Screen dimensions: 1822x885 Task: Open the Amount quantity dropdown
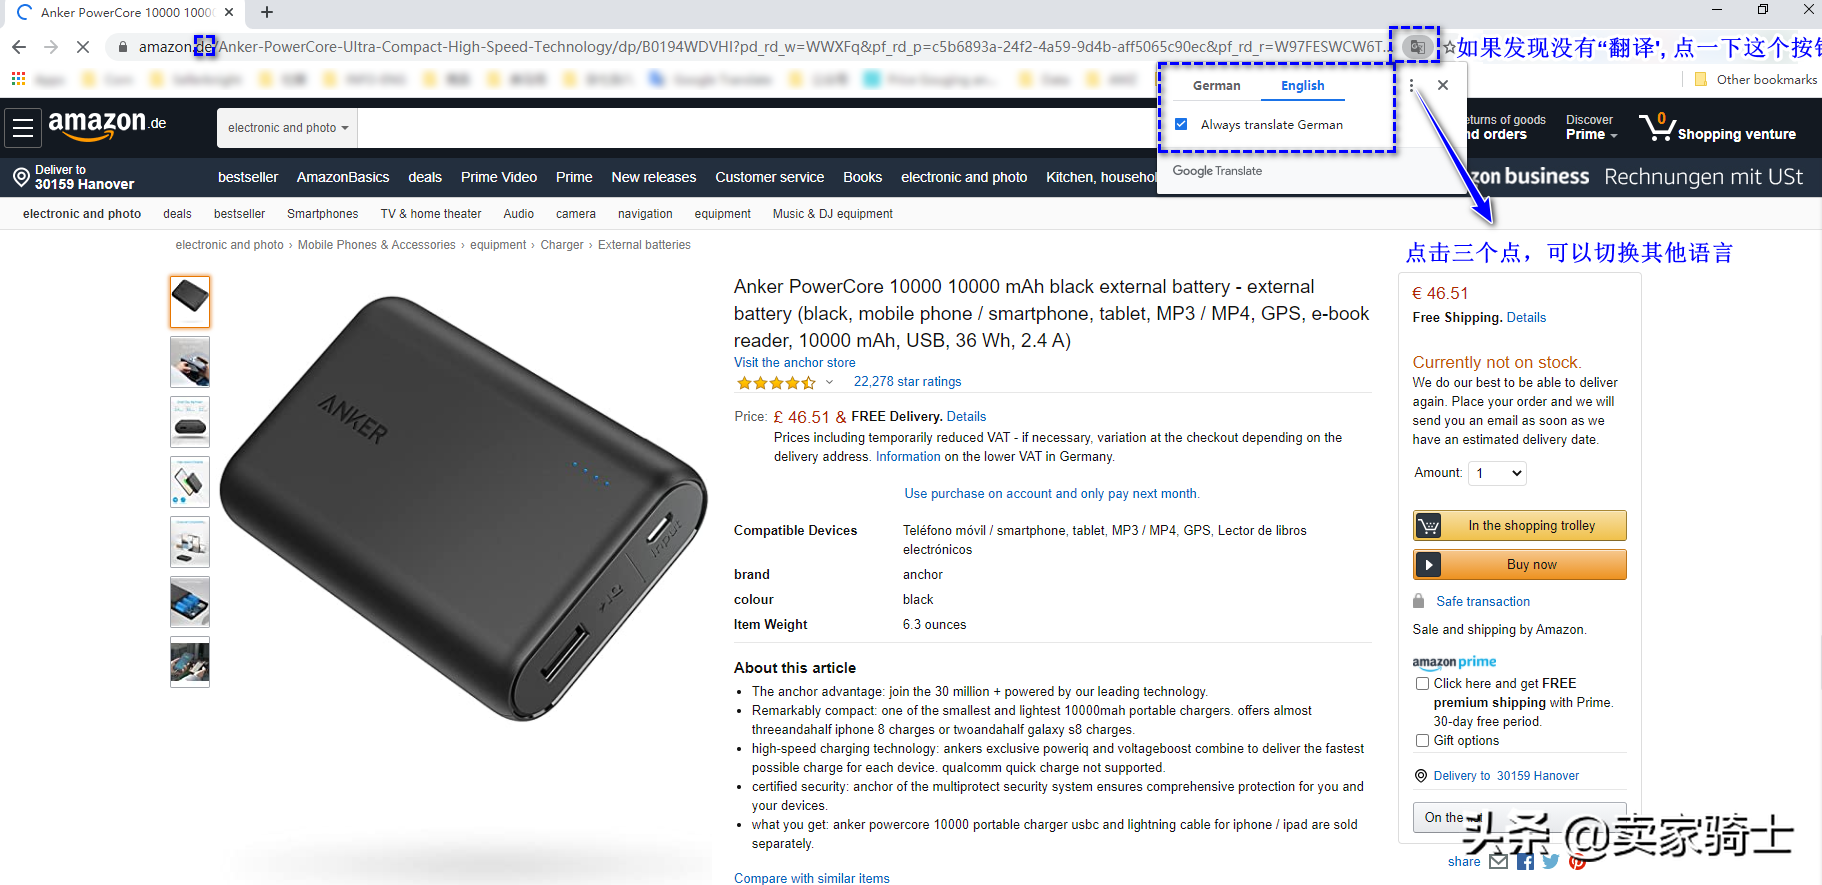pos(1497,473)
